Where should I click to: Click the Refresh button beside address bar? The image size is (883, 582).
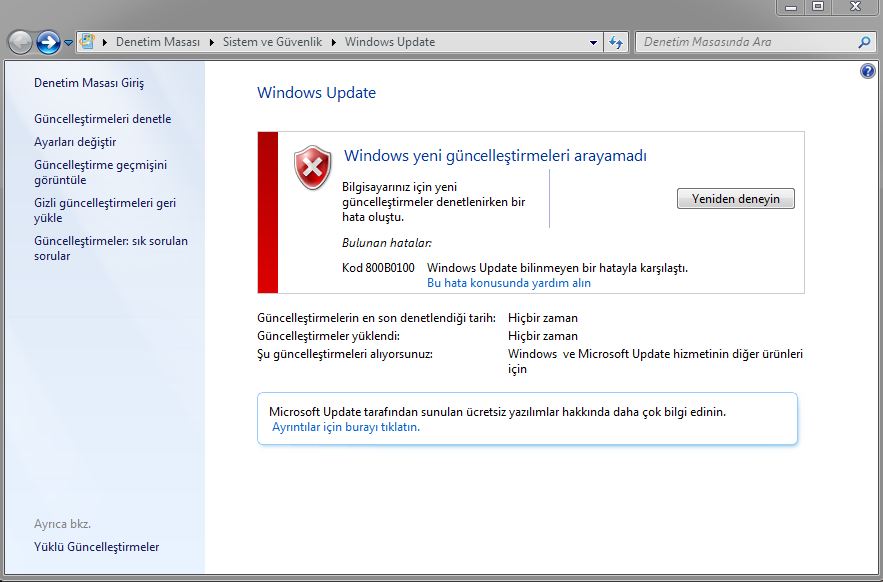coord(616,42)
